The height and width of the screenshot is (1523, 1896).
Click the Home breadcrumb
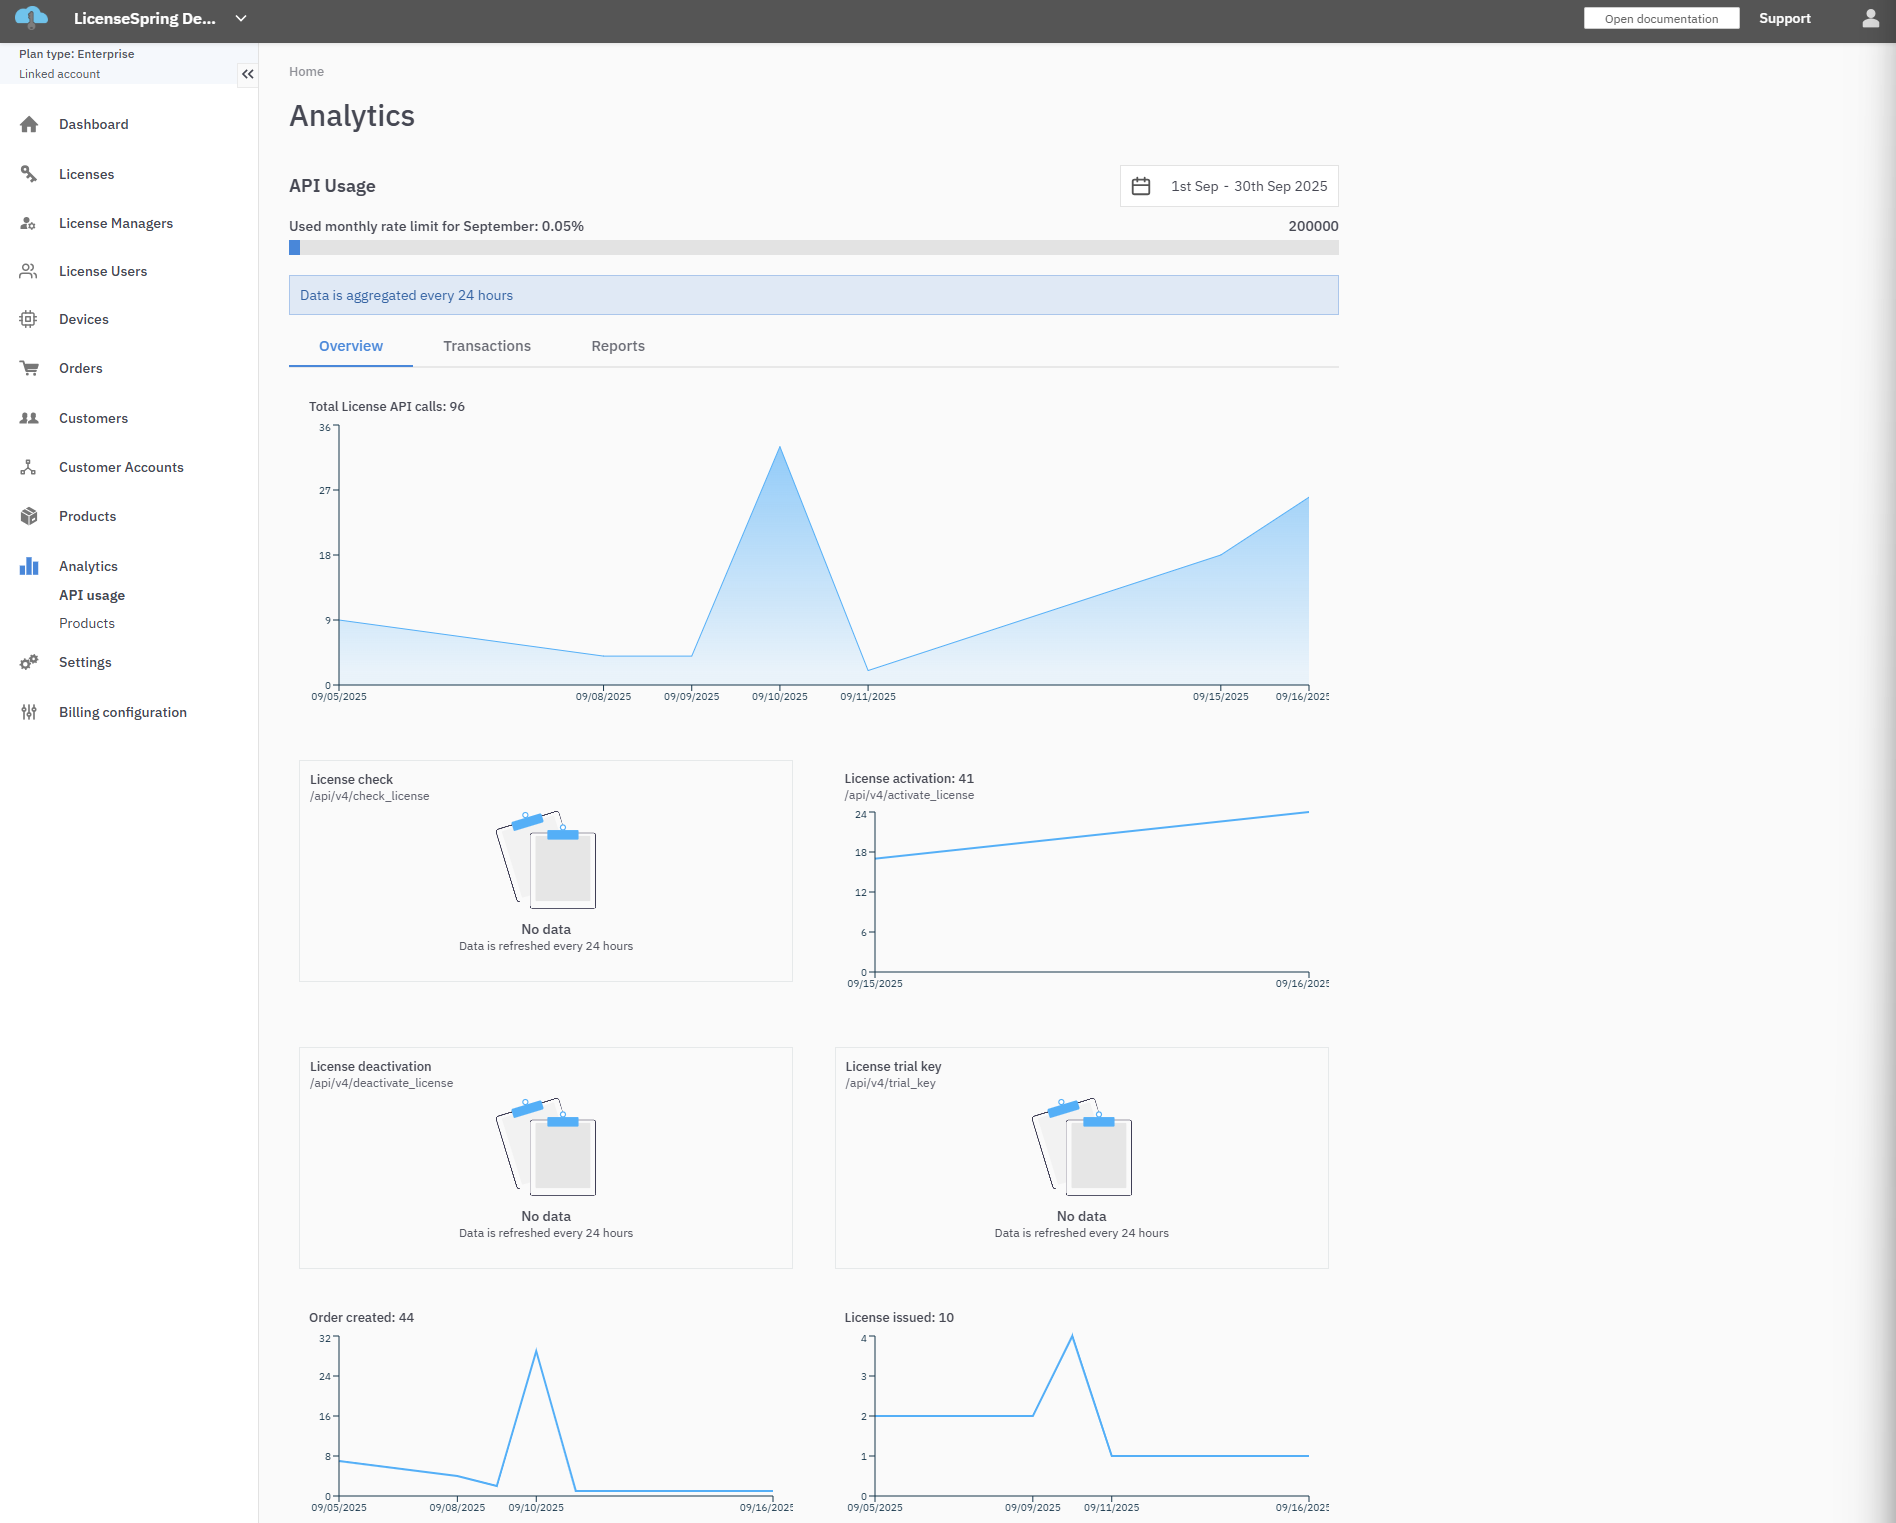point(306,72)
